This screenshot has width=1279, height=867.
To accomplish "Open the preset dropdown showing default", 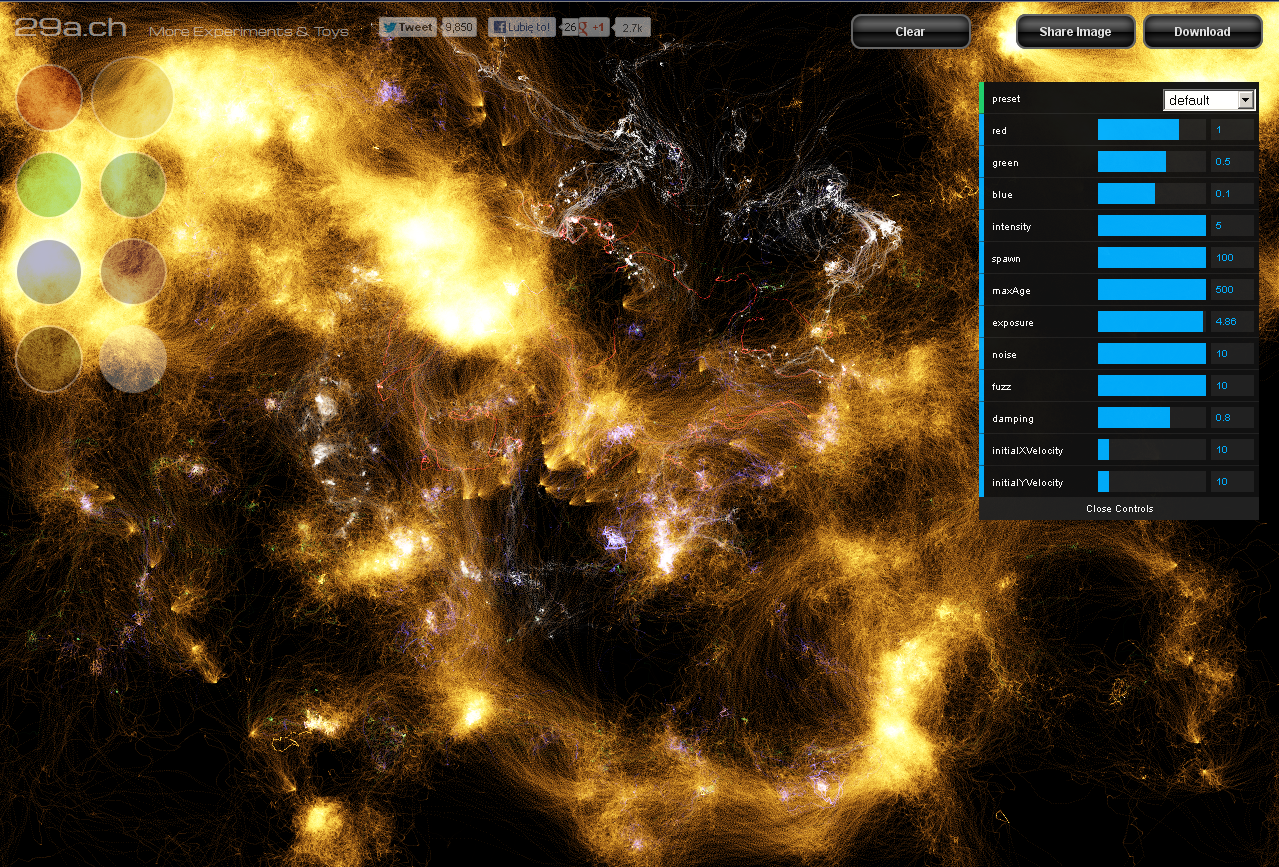I will (1209, 100).
